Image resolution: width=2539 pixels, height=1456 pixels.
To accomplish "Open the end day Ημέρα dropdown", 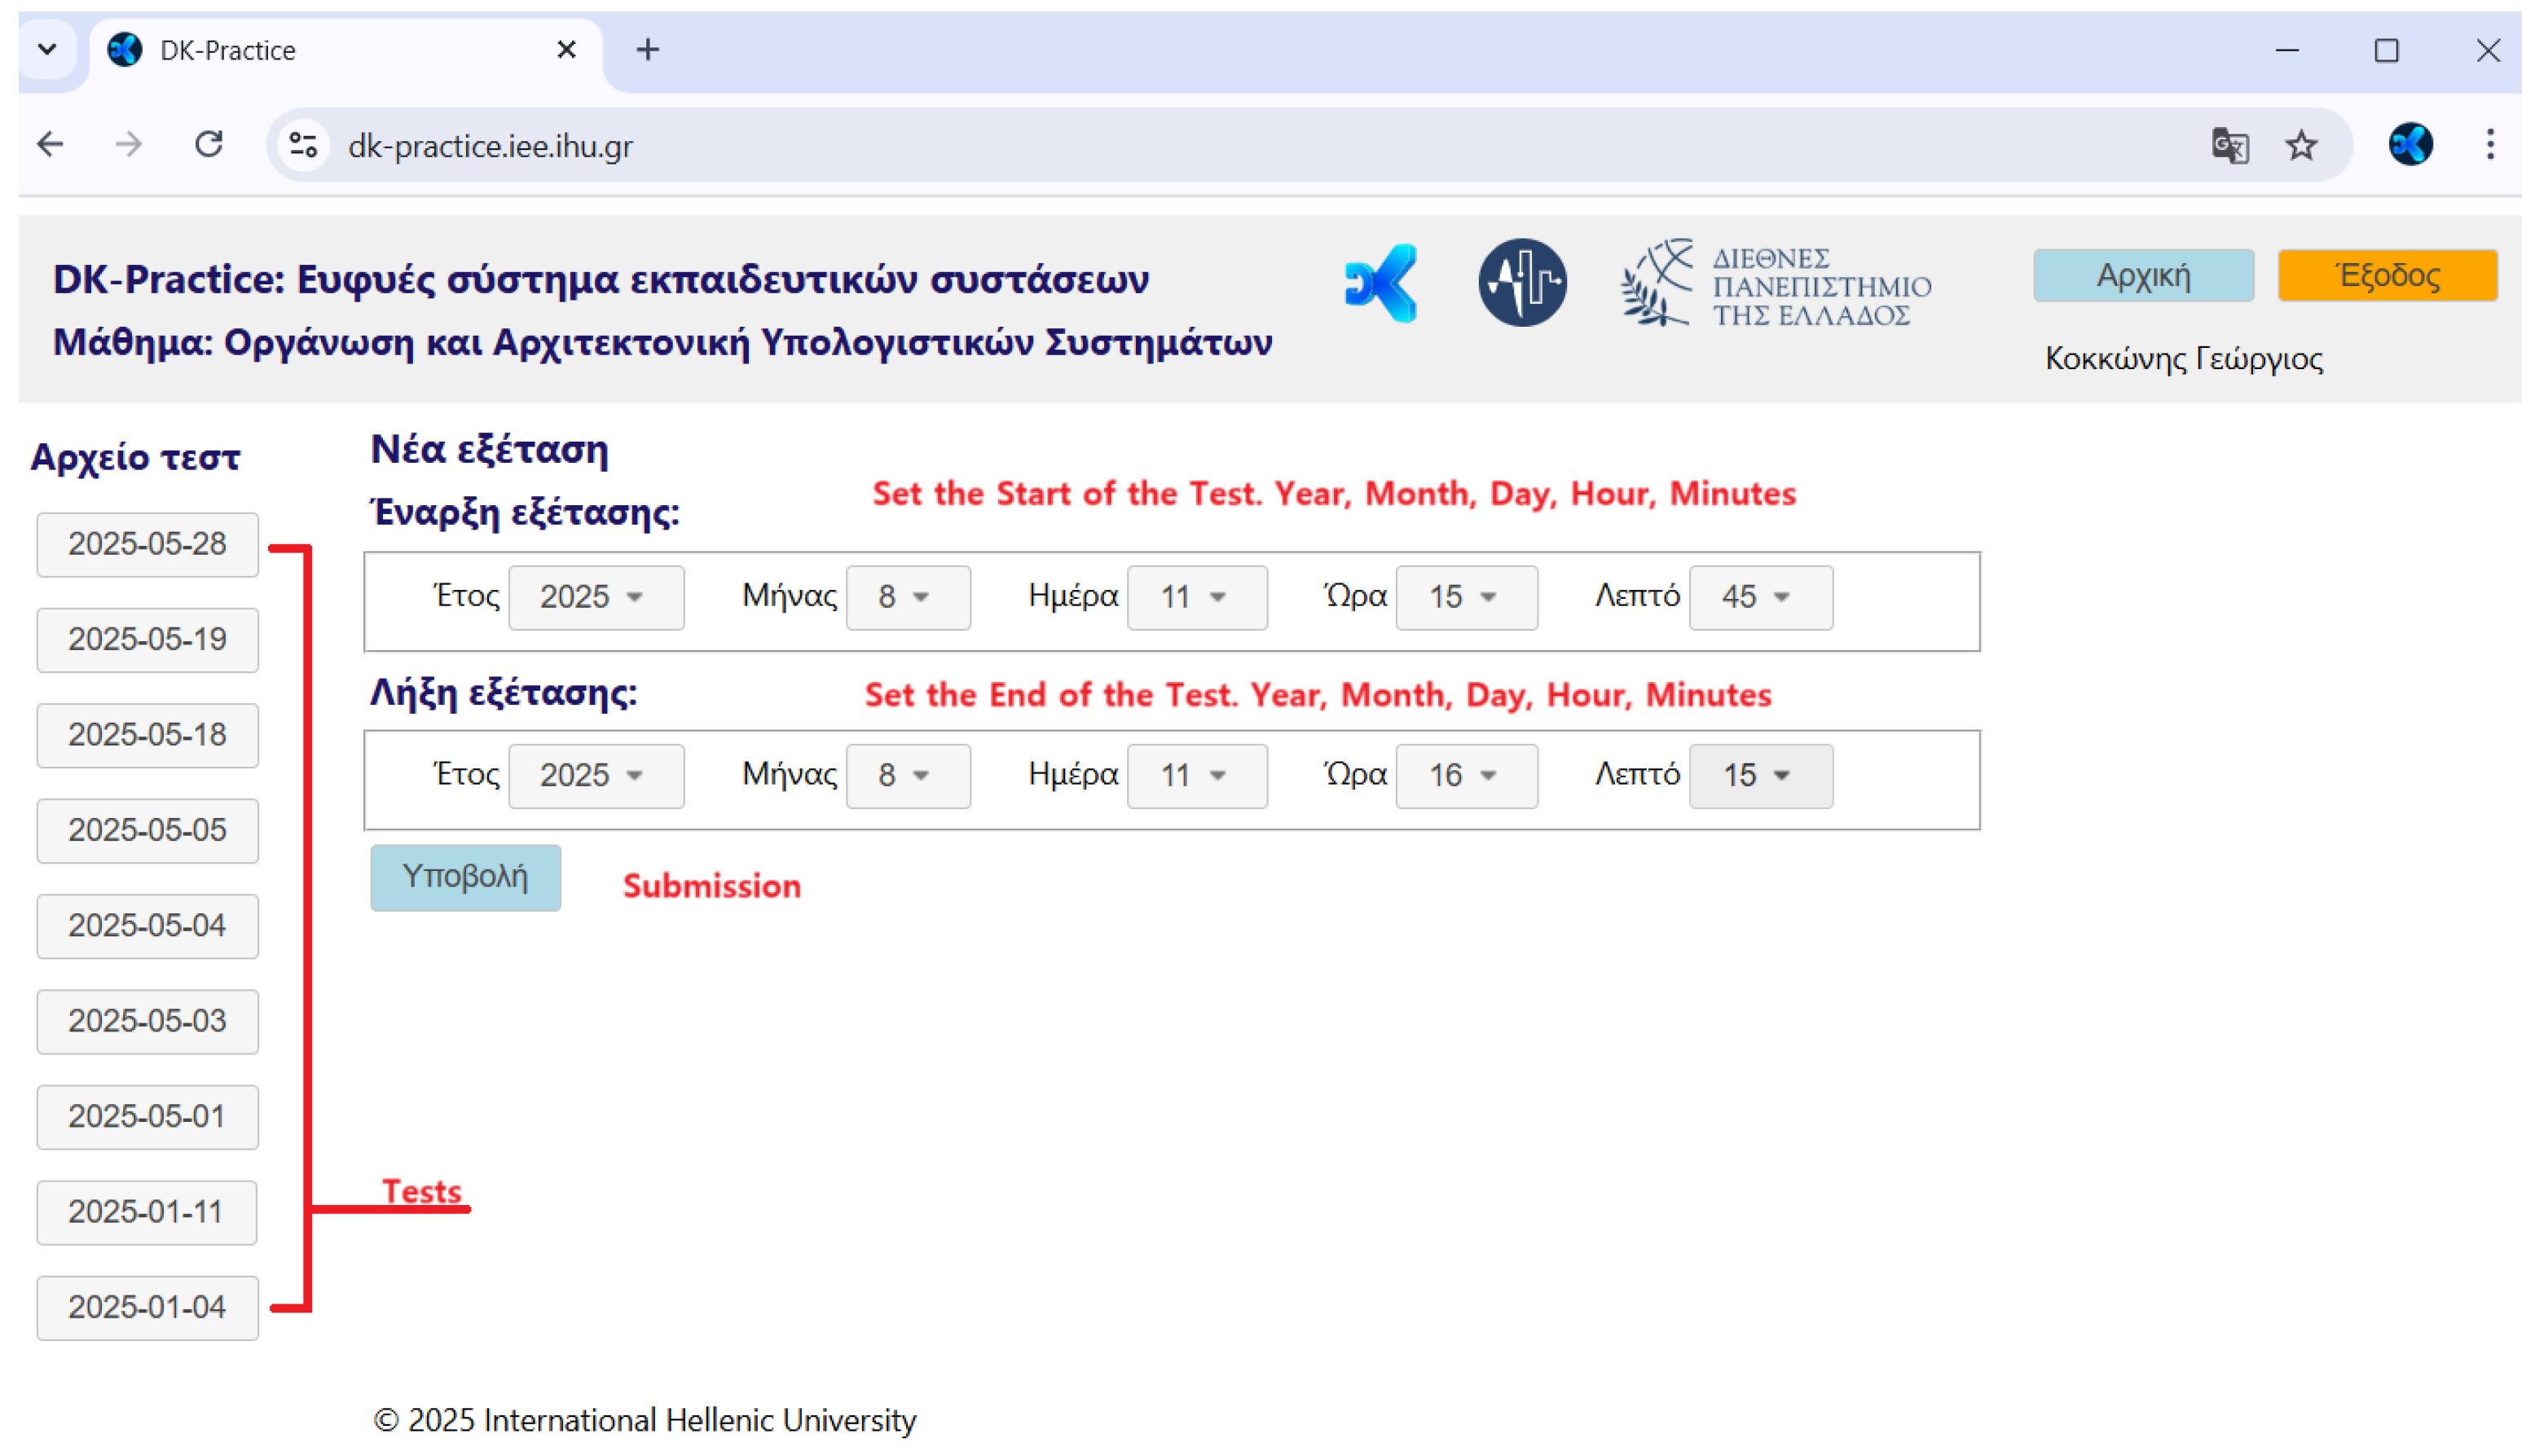I will point(1196,775).
